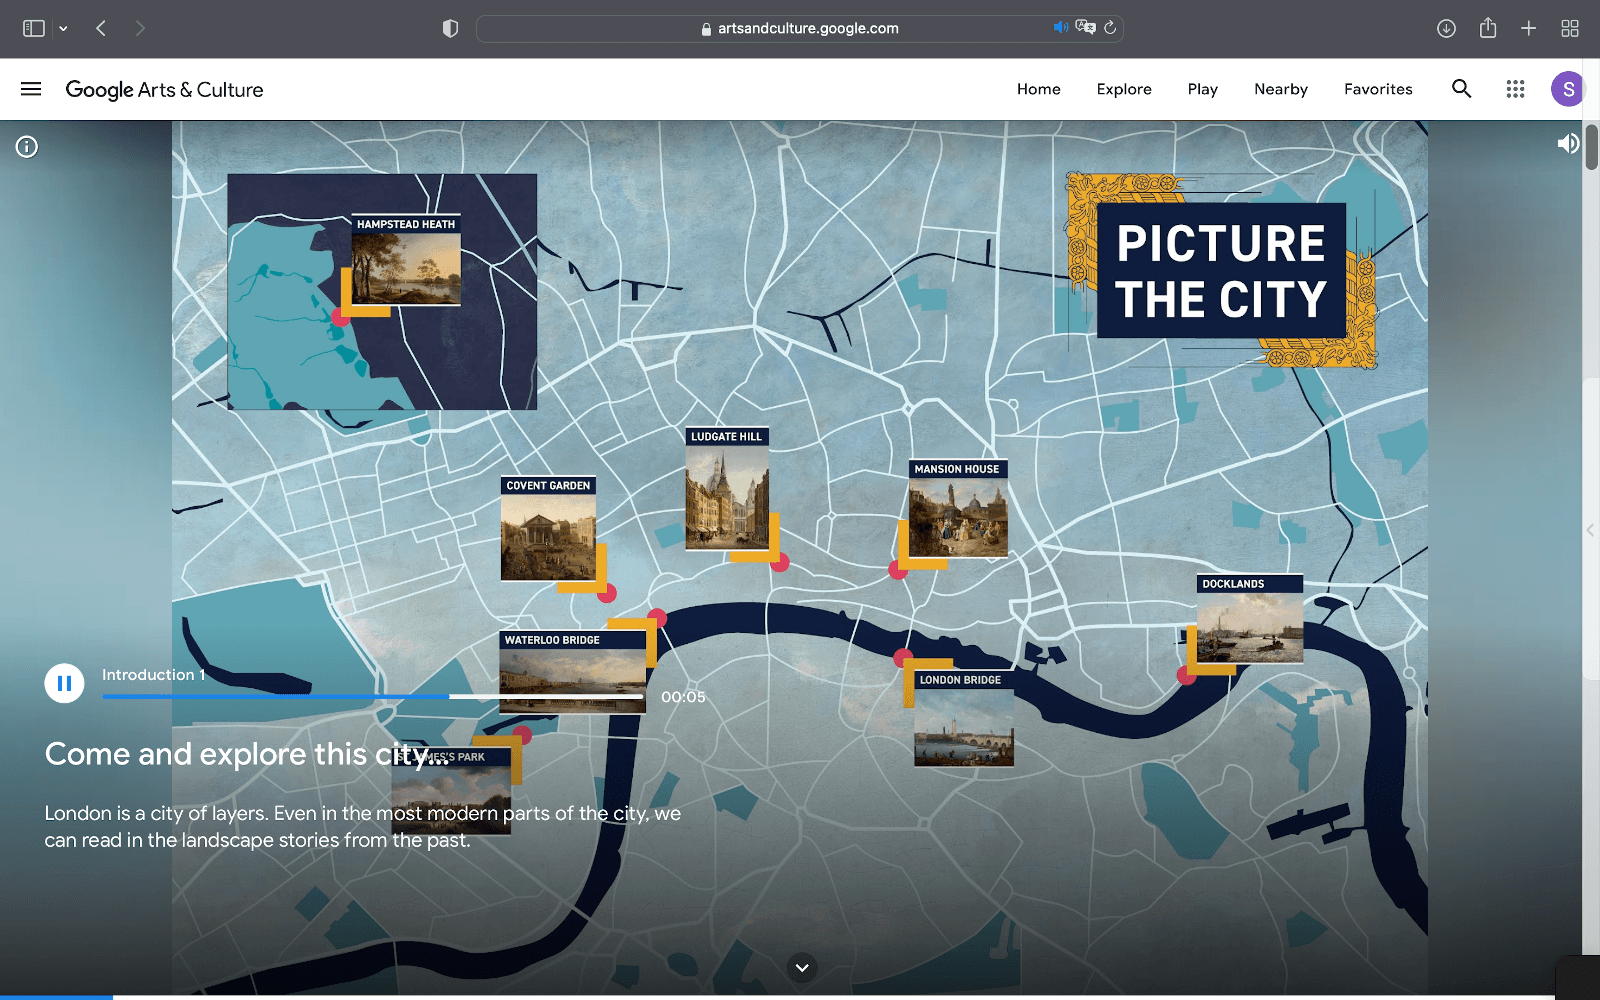Open the hamburger main menu
Viewport: 1600px width, 1000px height.
[x=31, y=89]
